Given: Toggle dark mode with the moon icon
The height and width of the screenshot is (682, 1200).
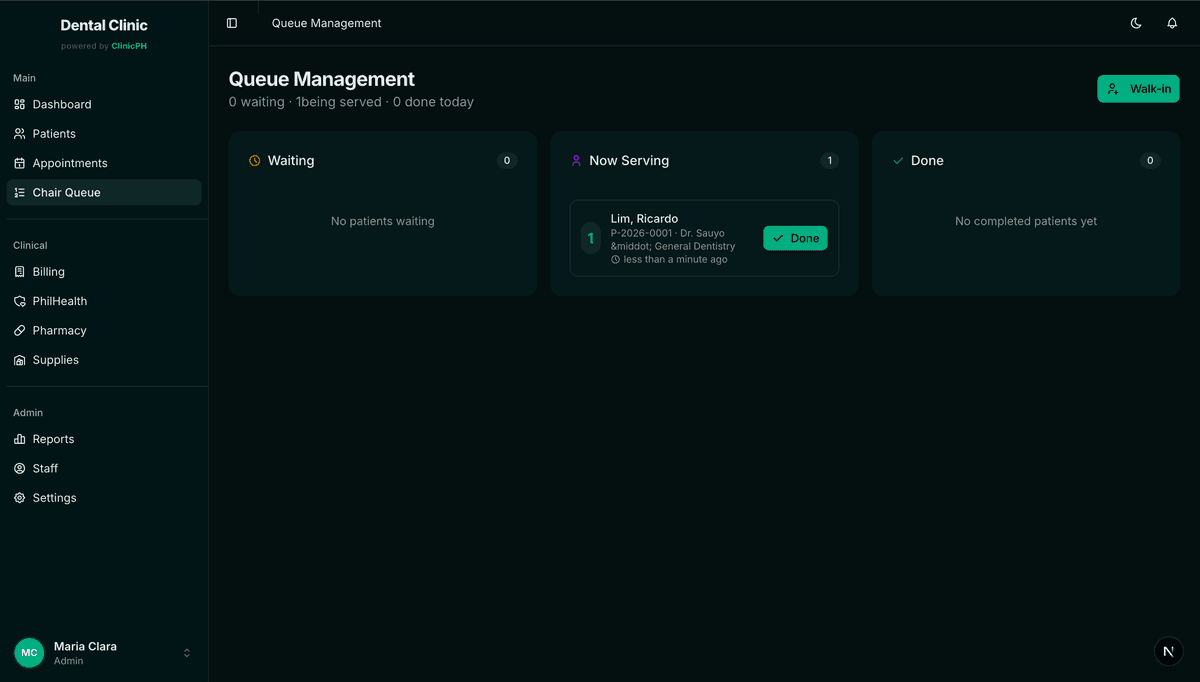Looking at the screenshot, I should [1136, 23].
